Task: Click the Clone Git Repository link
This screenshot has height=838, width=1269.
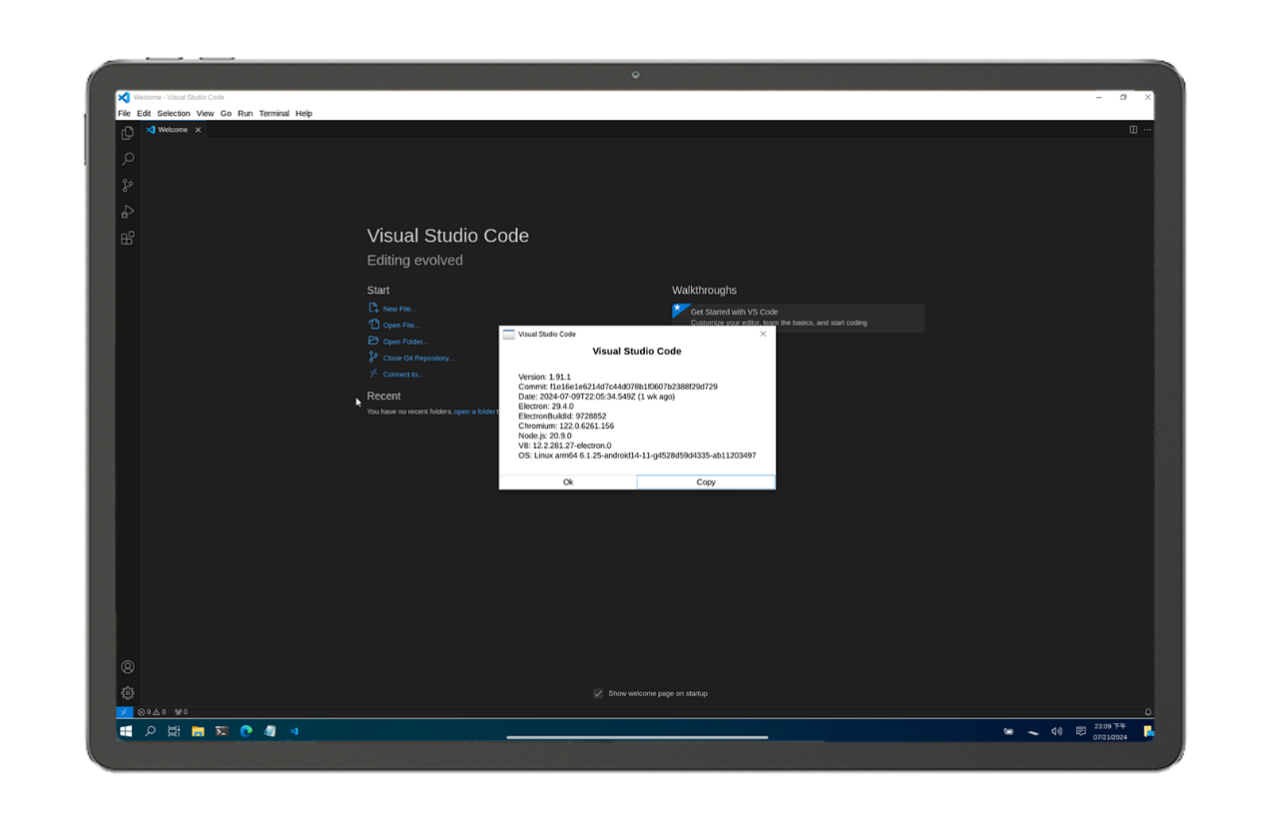Action: [x=417, y=358]
